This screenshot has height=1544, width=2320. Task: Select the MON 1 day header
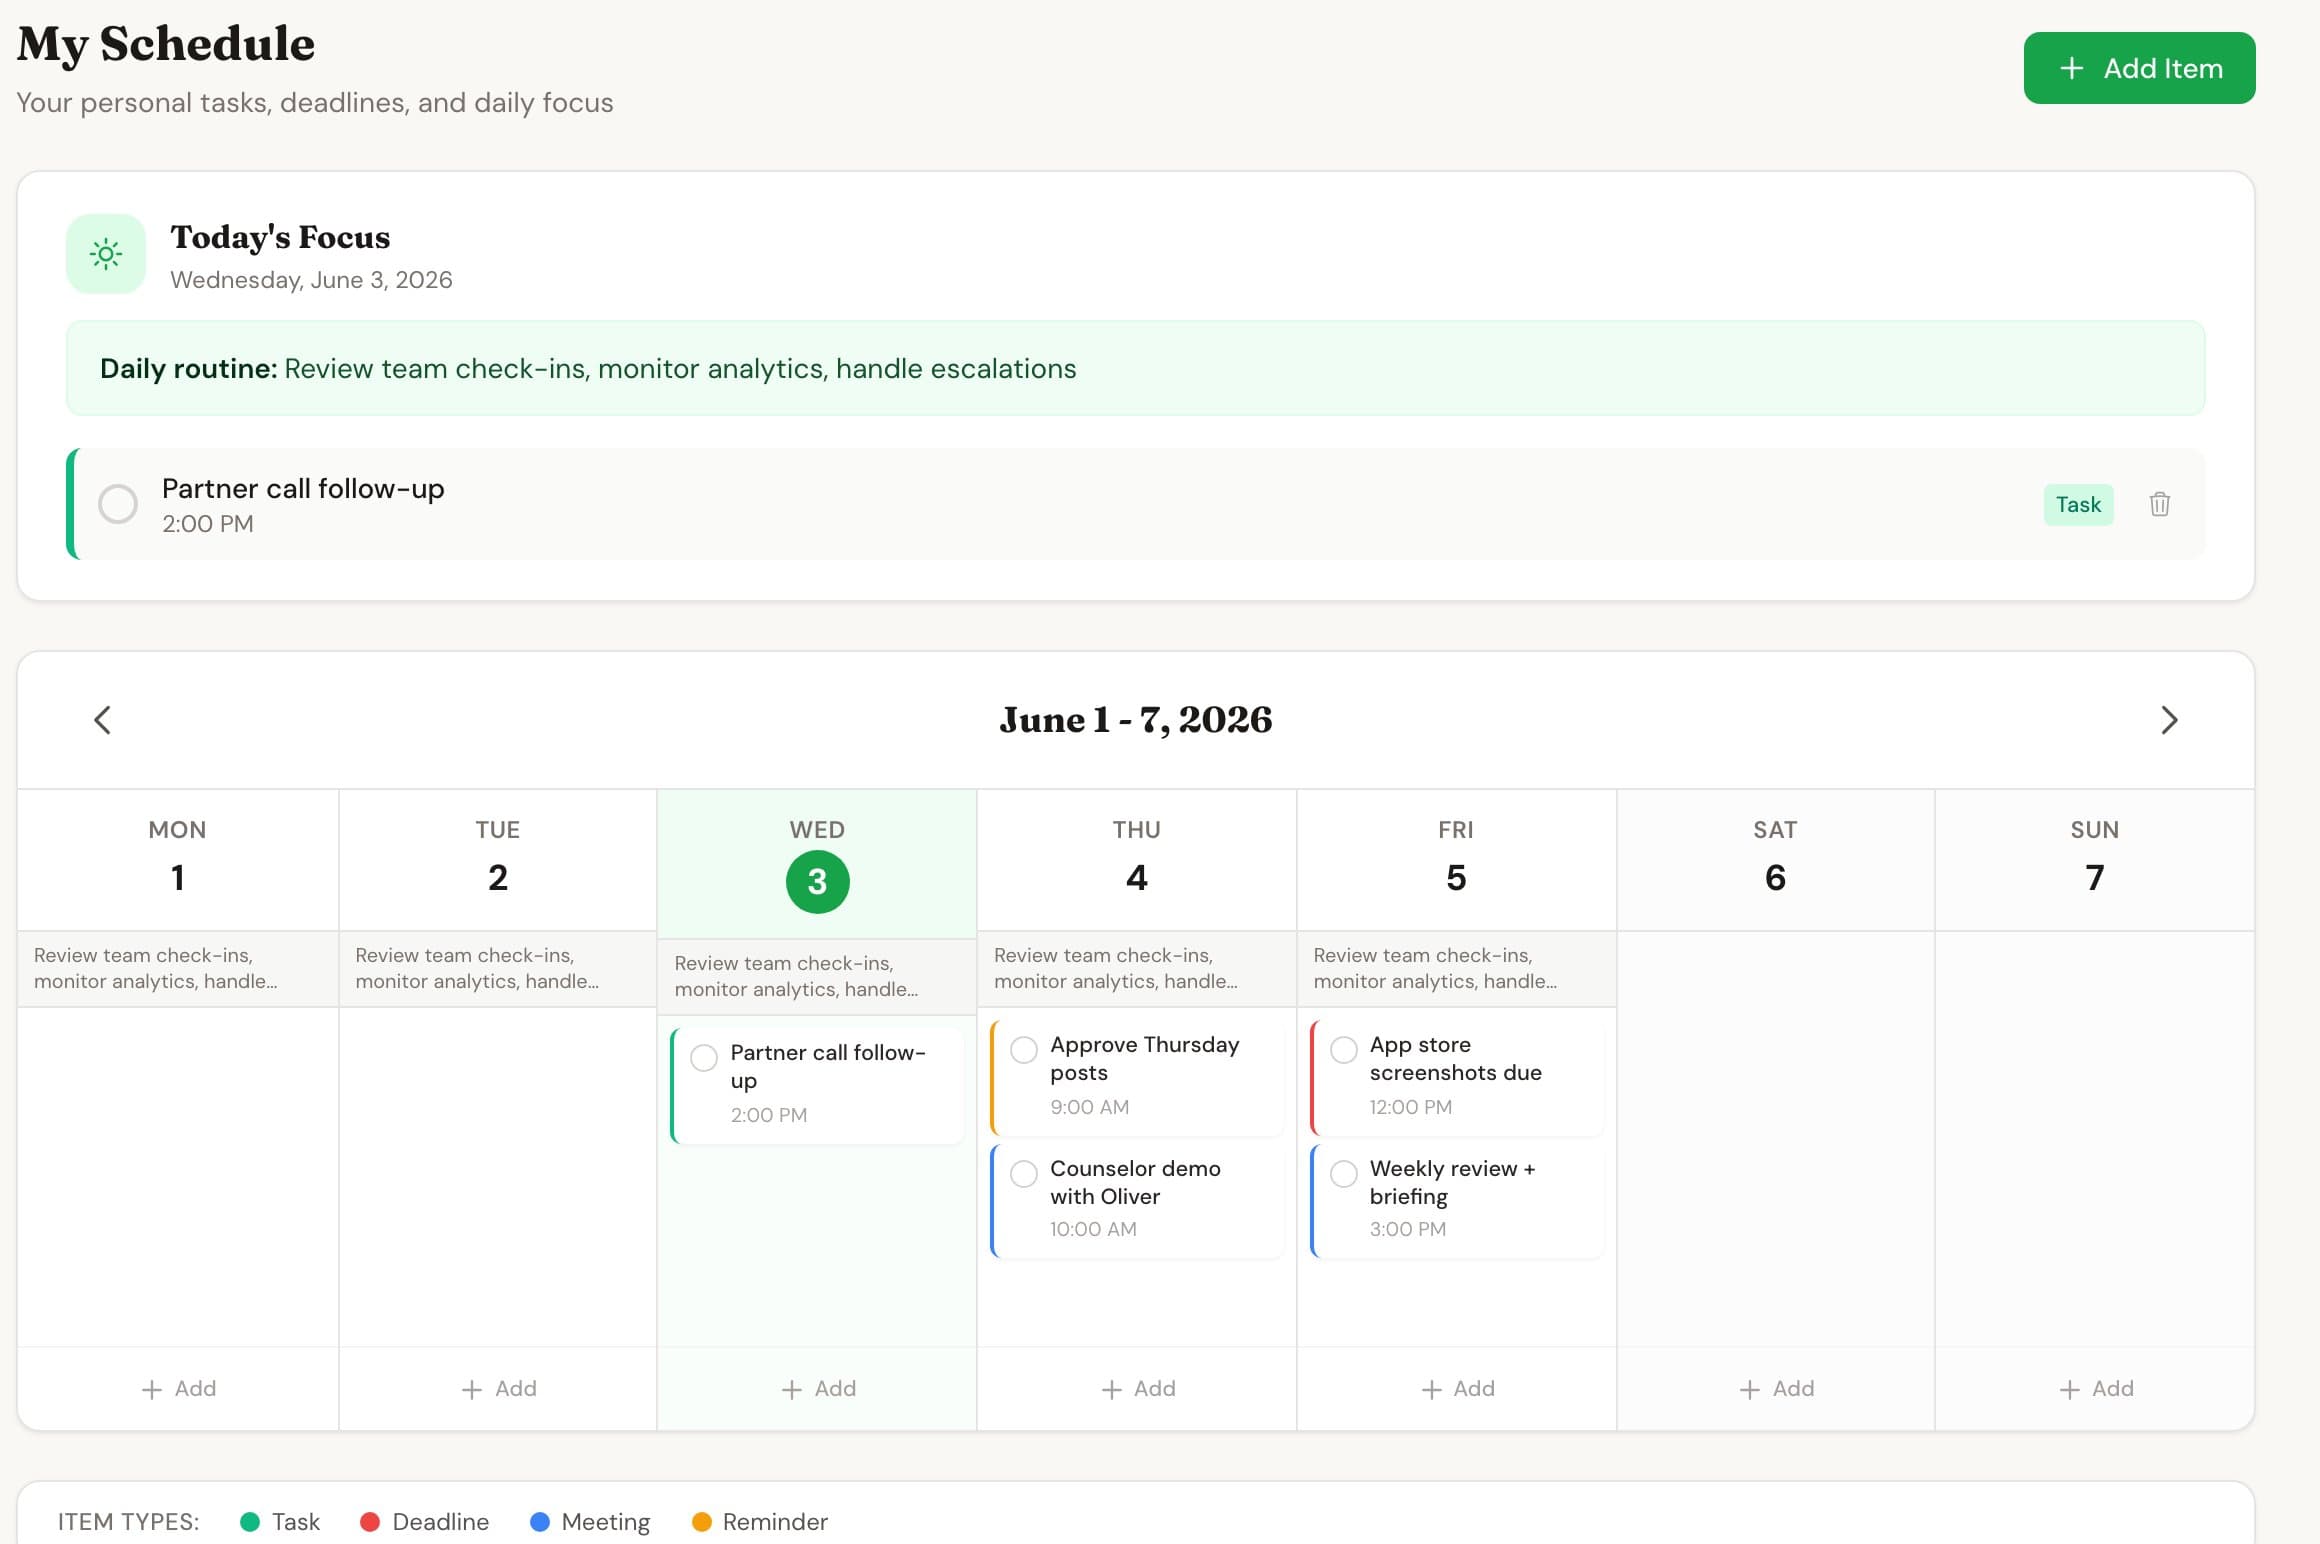click(178, 860)
